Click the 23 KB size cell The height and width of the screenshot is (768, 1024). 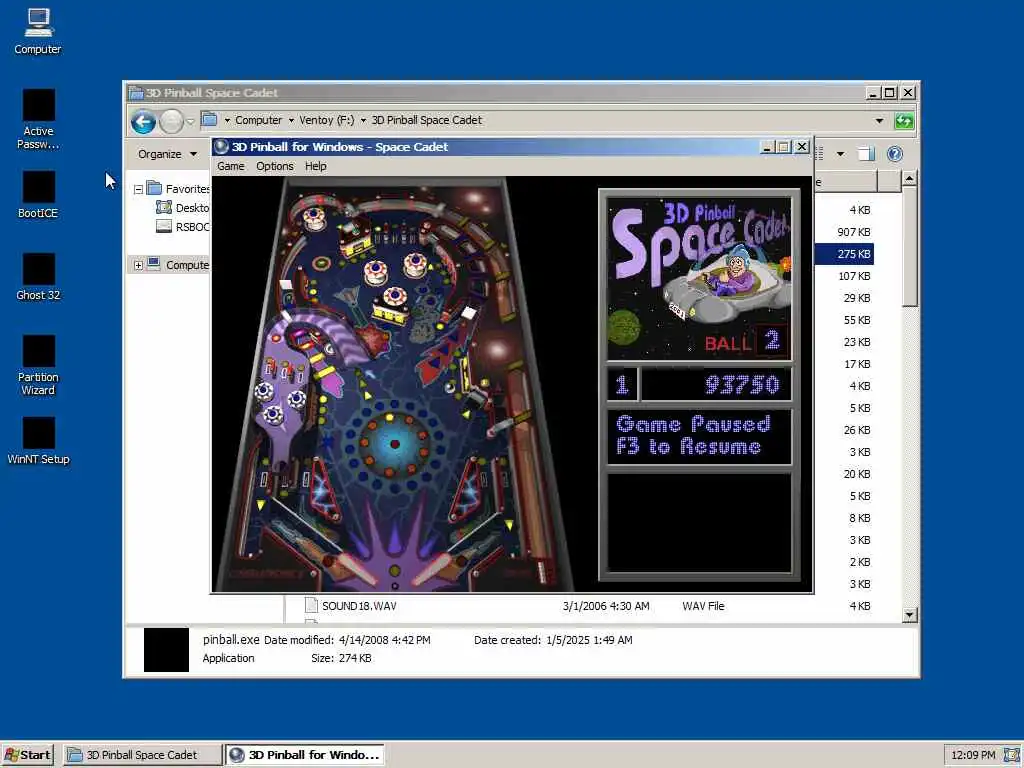pyautogui.click(x=857, y=342)
